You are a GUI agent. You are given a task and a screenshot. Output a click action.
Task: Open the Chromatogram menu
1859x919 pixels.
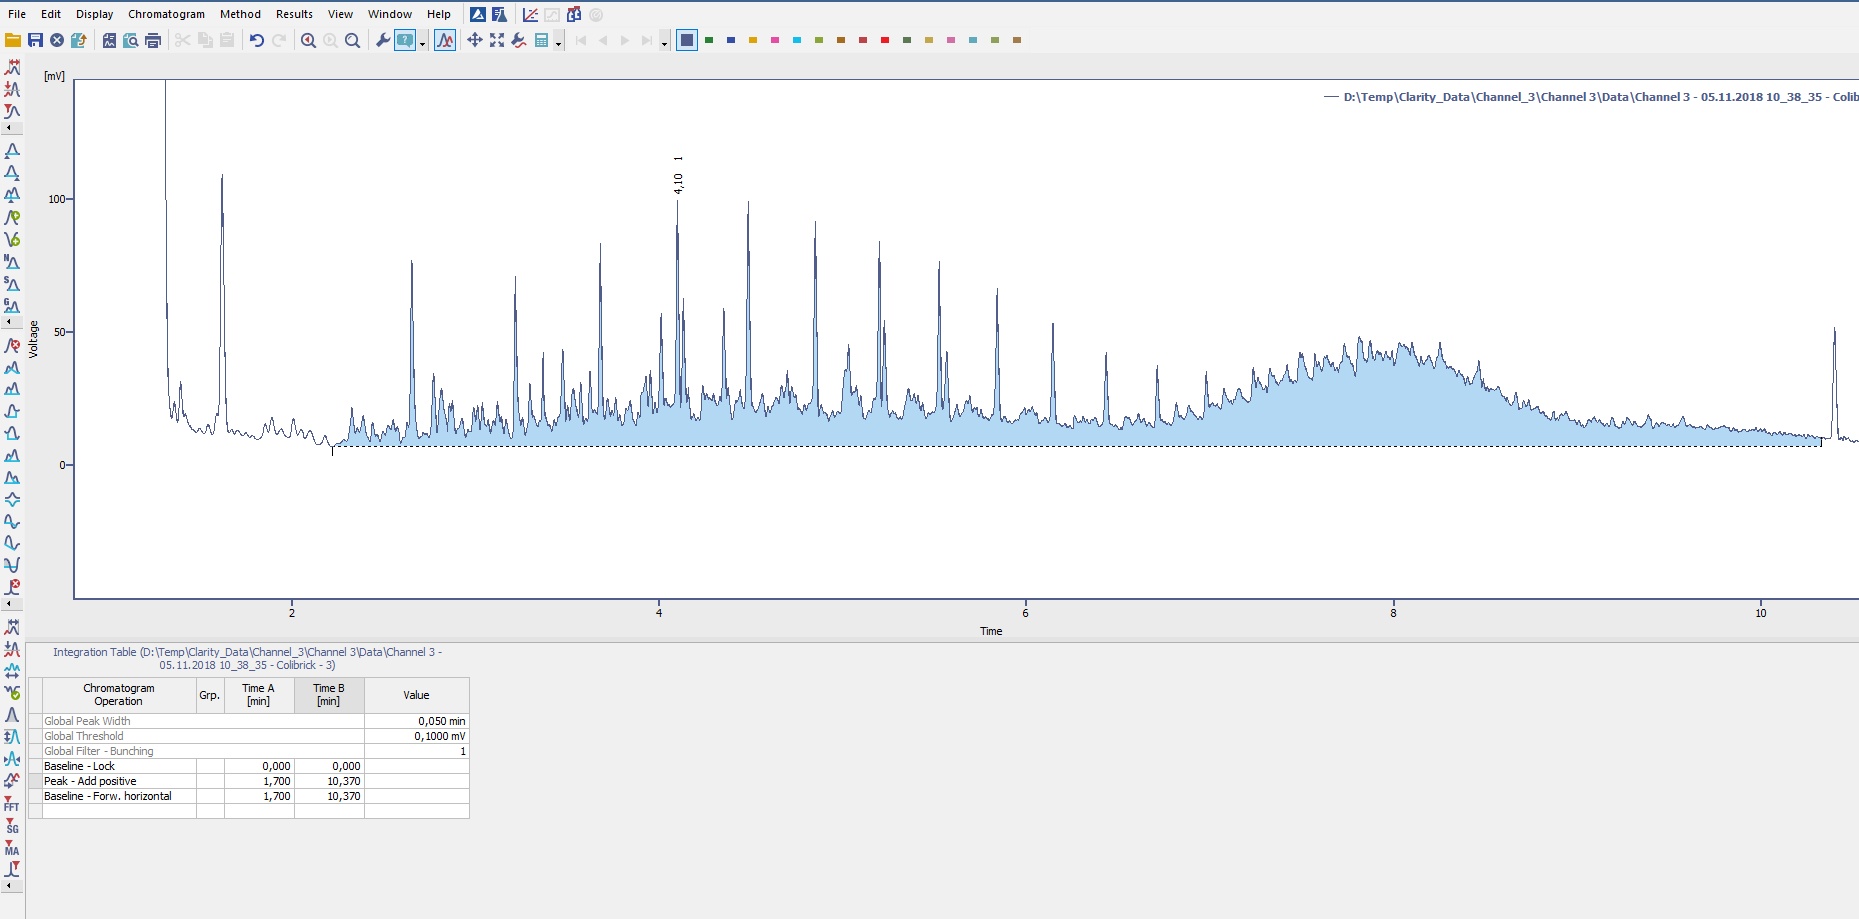(166, 14)
